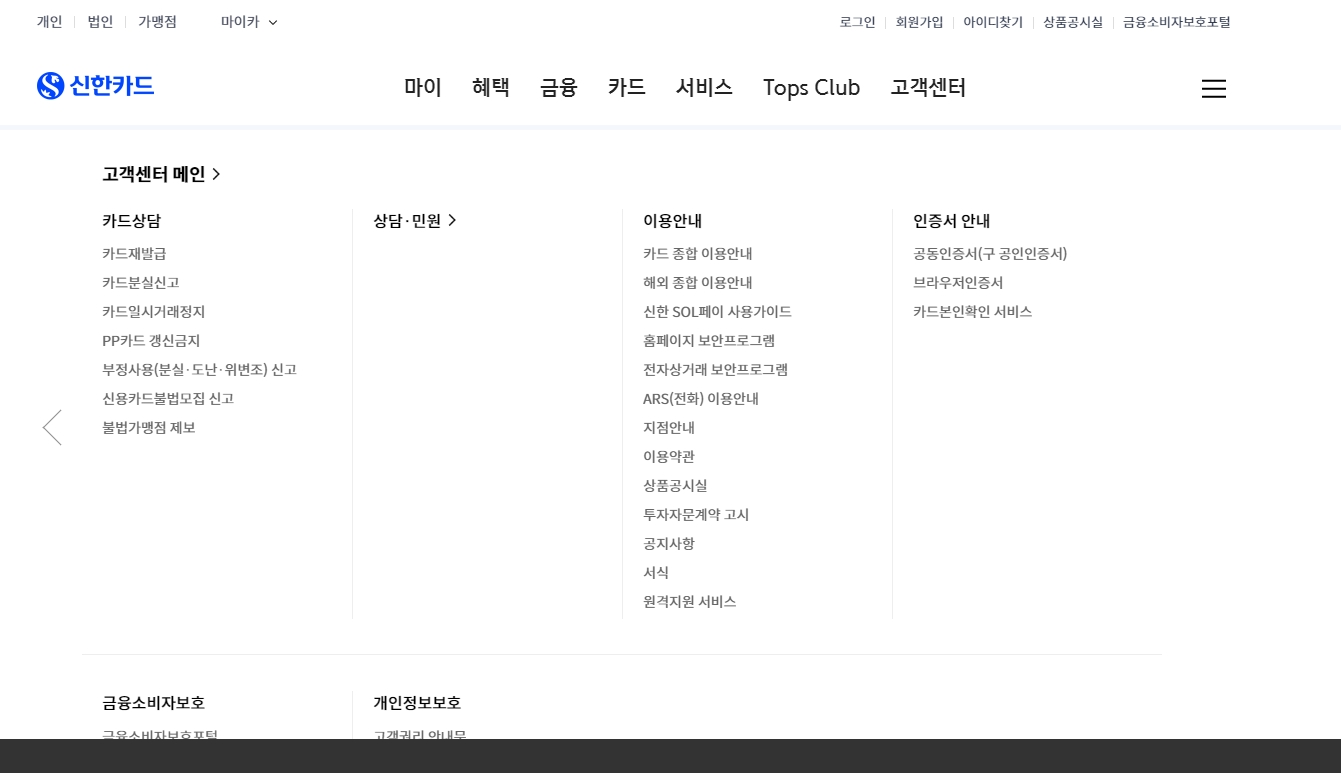1341x773 pixels.
Task: Open 투자자문계약 고시 link
Action: point(696,515)
